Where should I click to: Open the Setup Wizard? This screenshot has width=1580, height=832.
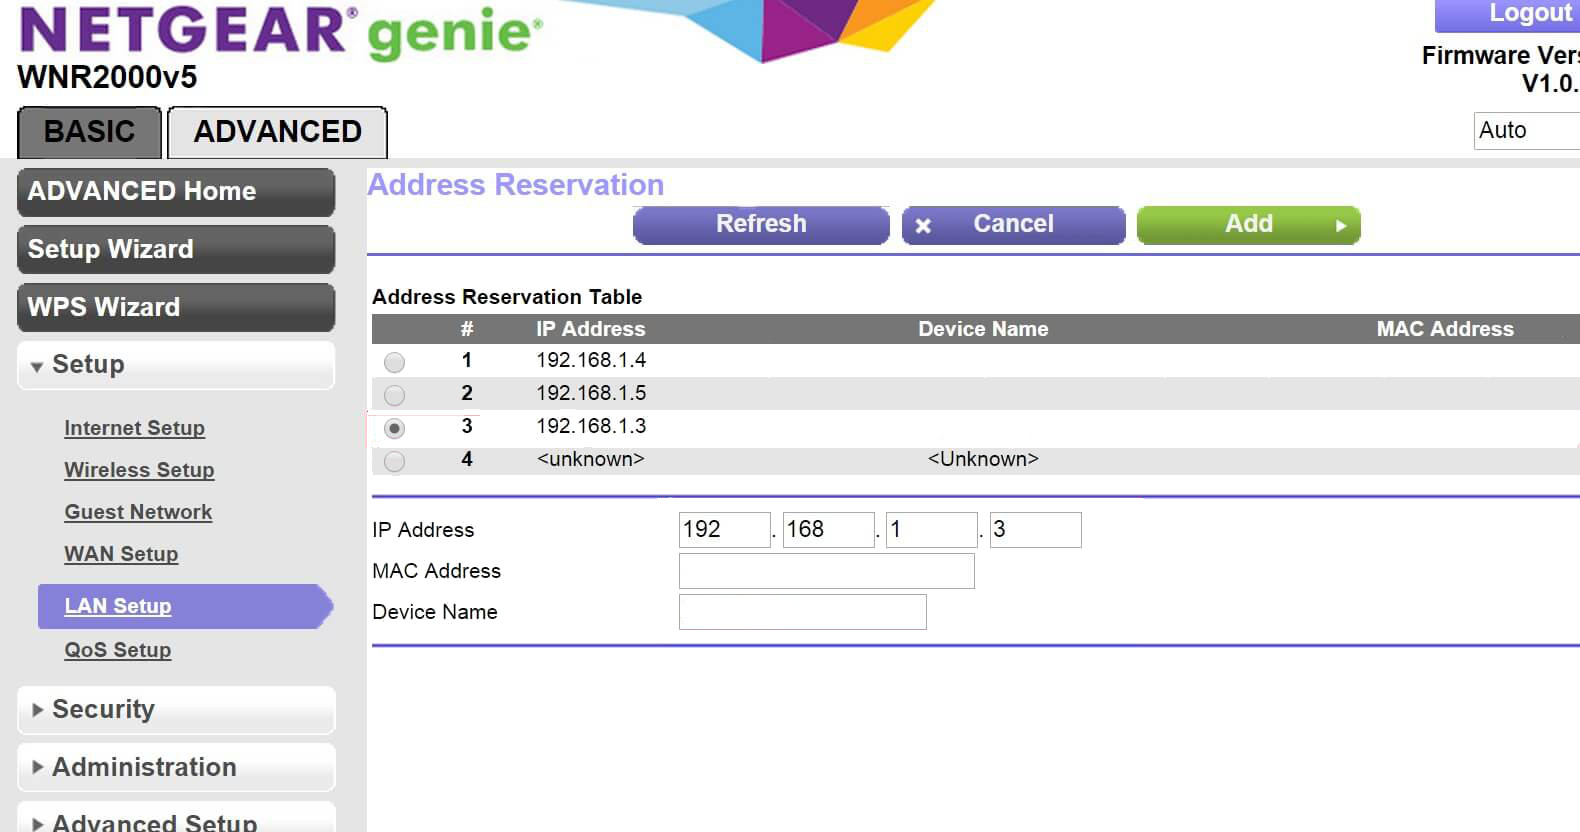pos(176,250)
